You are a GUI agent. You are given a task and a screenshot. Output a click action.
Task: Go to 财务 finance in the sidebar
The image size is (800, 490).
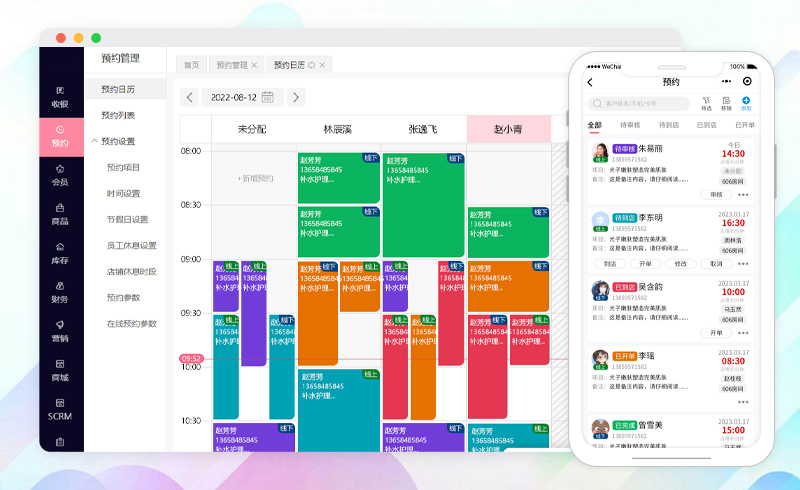[x=60, y=291]
